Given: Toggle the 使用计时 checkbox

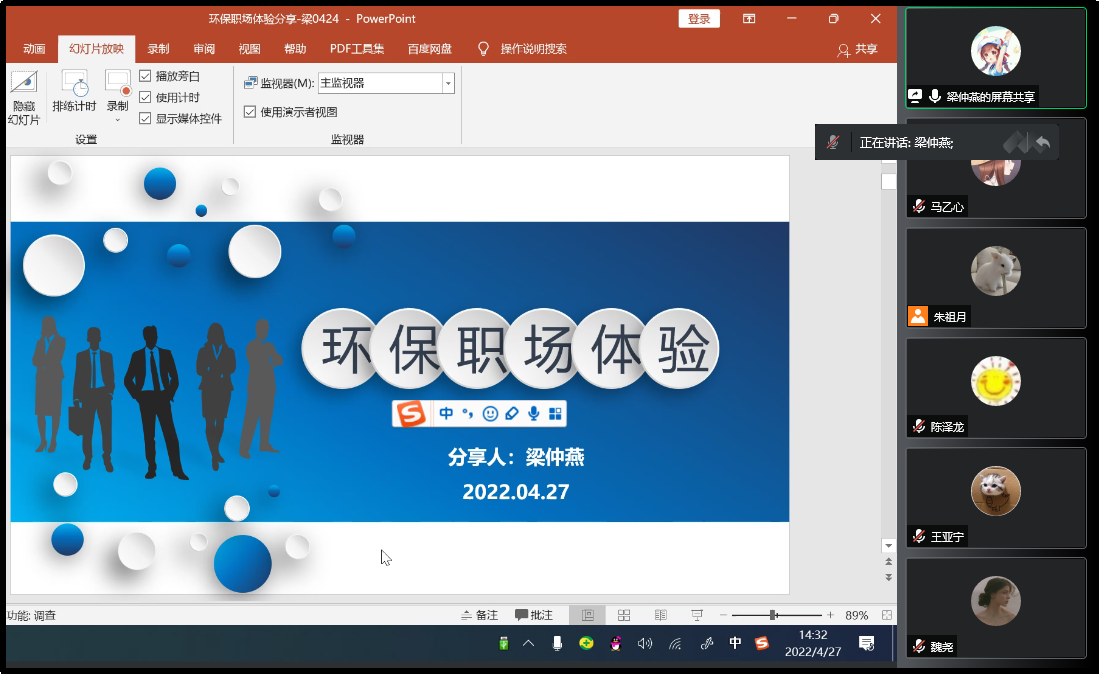Looking at the screenshot, I should (x=146, y=97).
